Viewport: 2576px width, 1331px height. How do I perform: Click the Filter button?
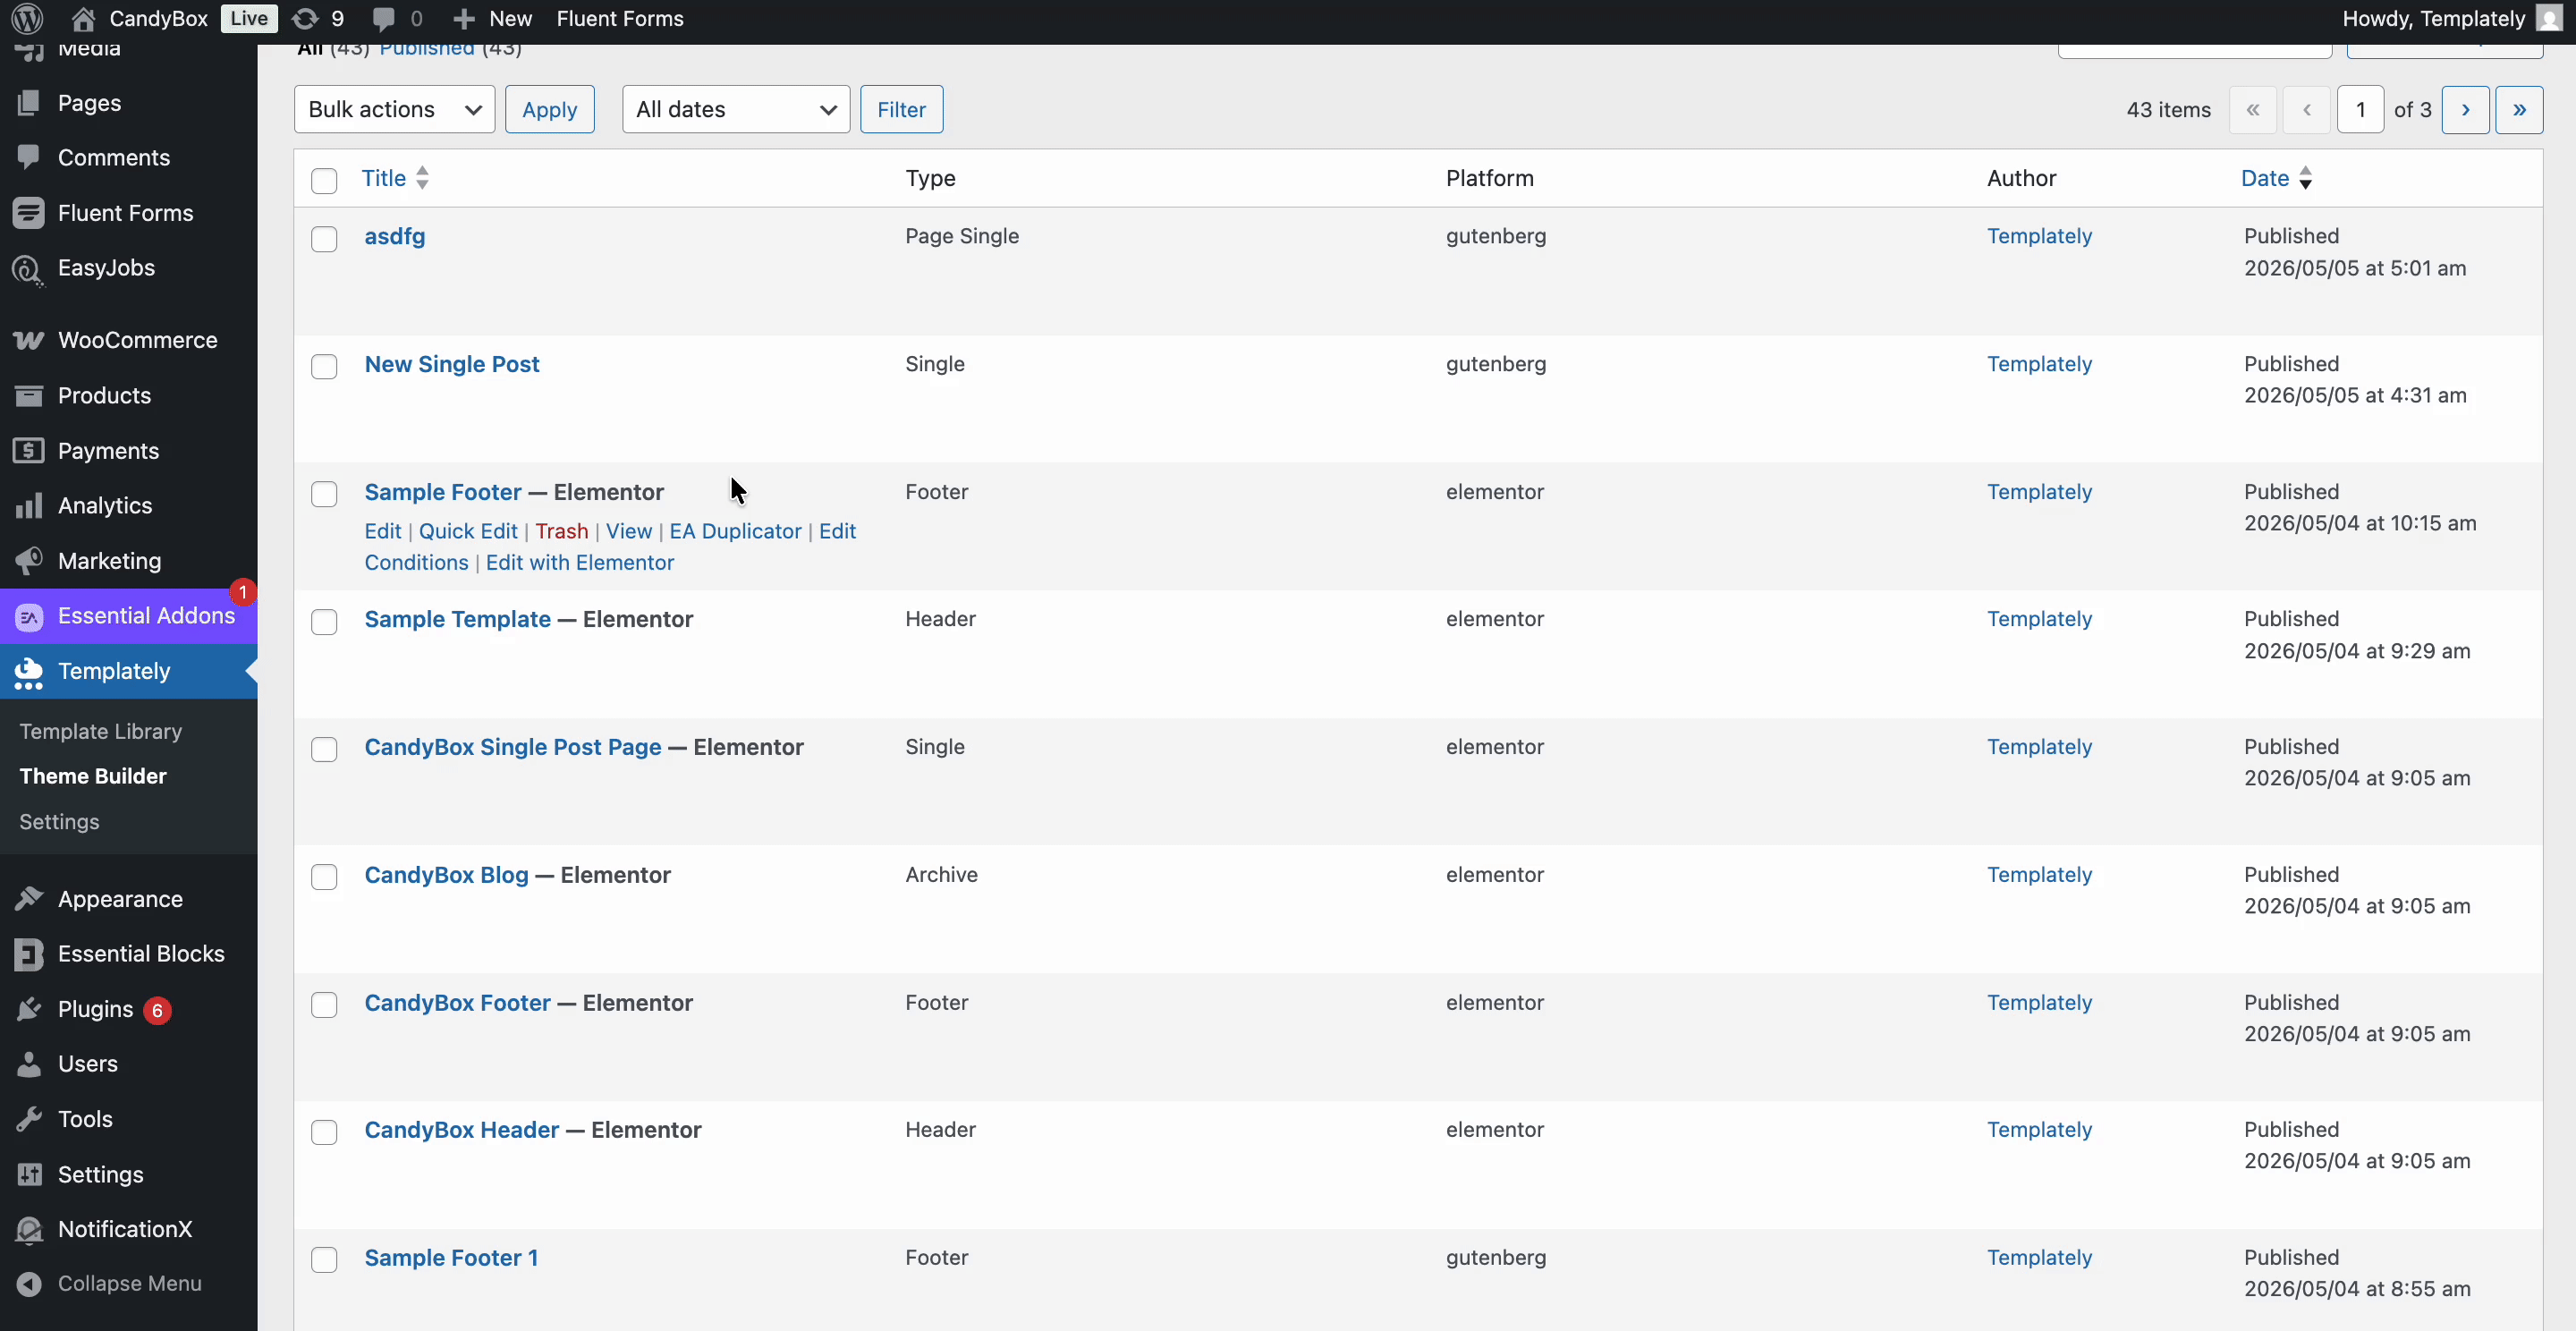click(x=901, y=109)
